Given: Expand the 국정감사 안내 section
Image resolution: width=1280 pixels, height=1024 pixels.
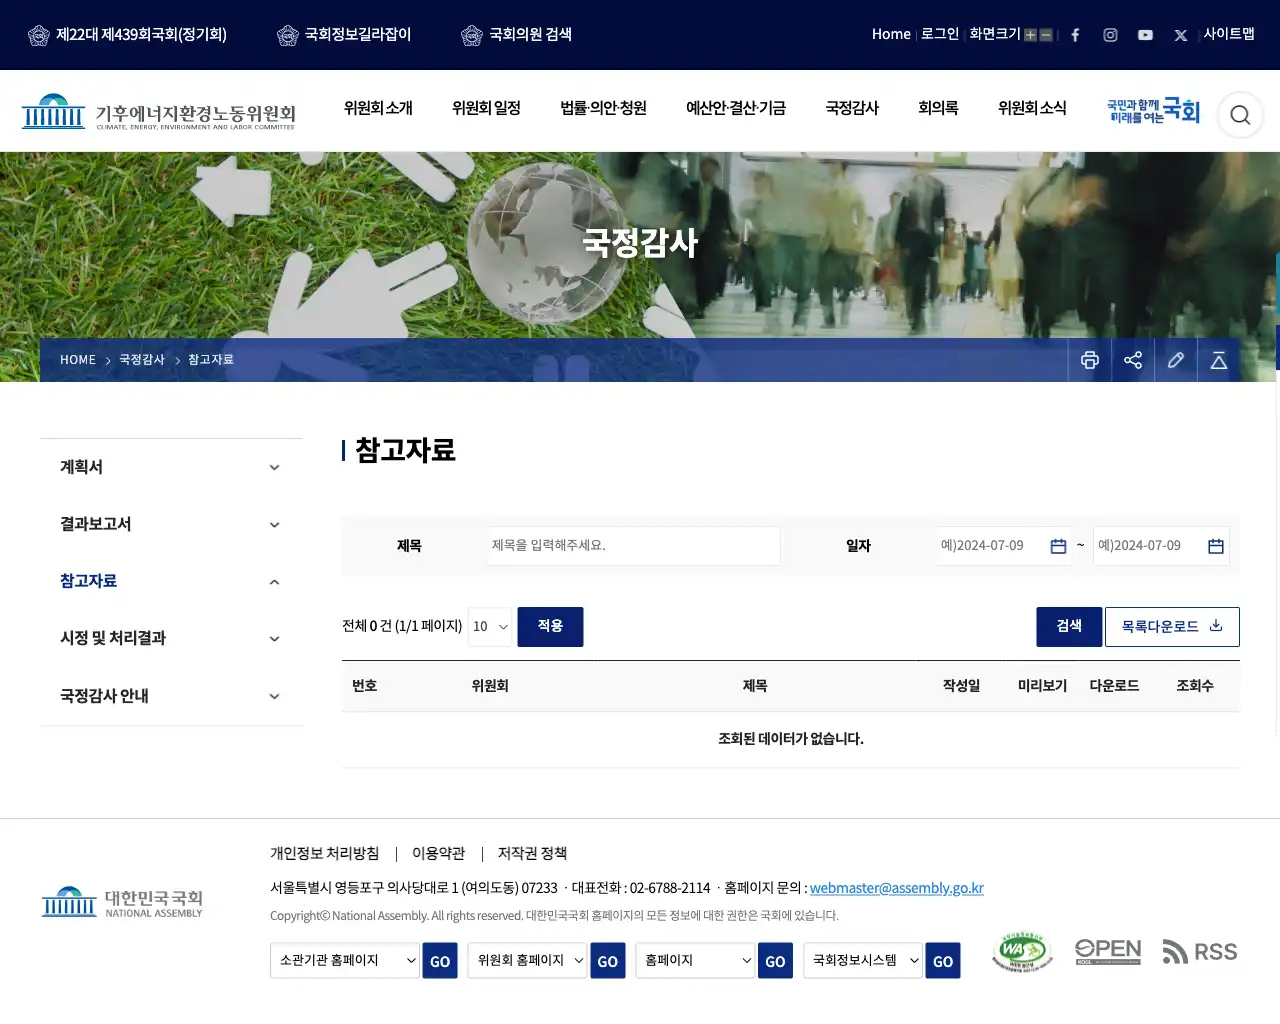Looking at the screenshot, I should pos(171,696).
